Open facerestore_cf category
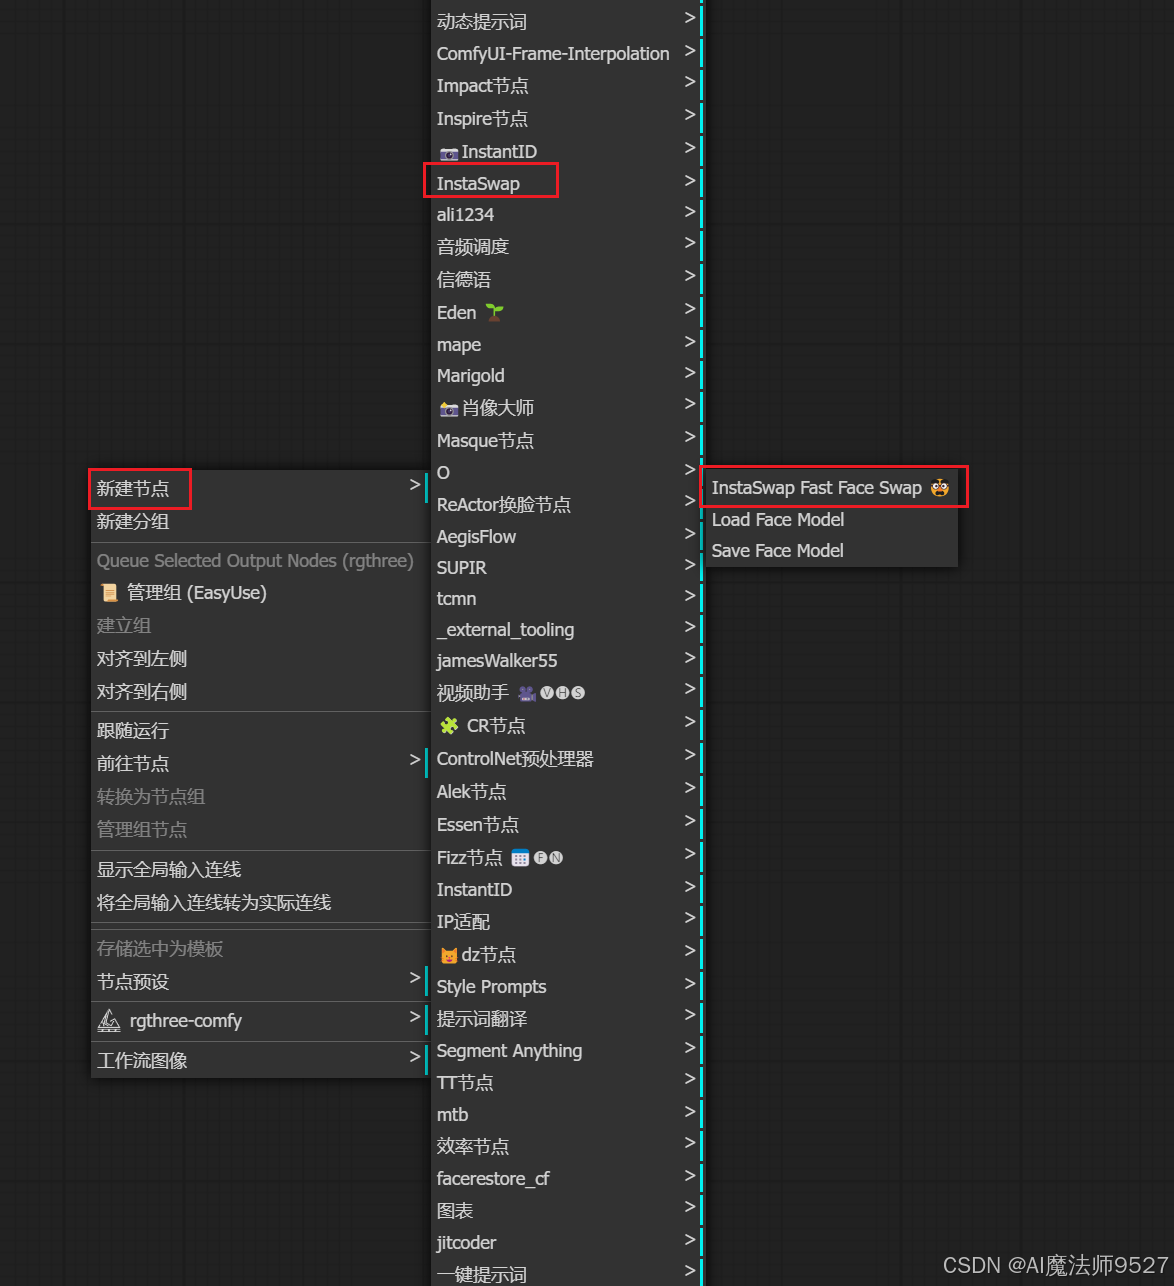Screen dimensions: 1174x1286 click(566, 1179)
